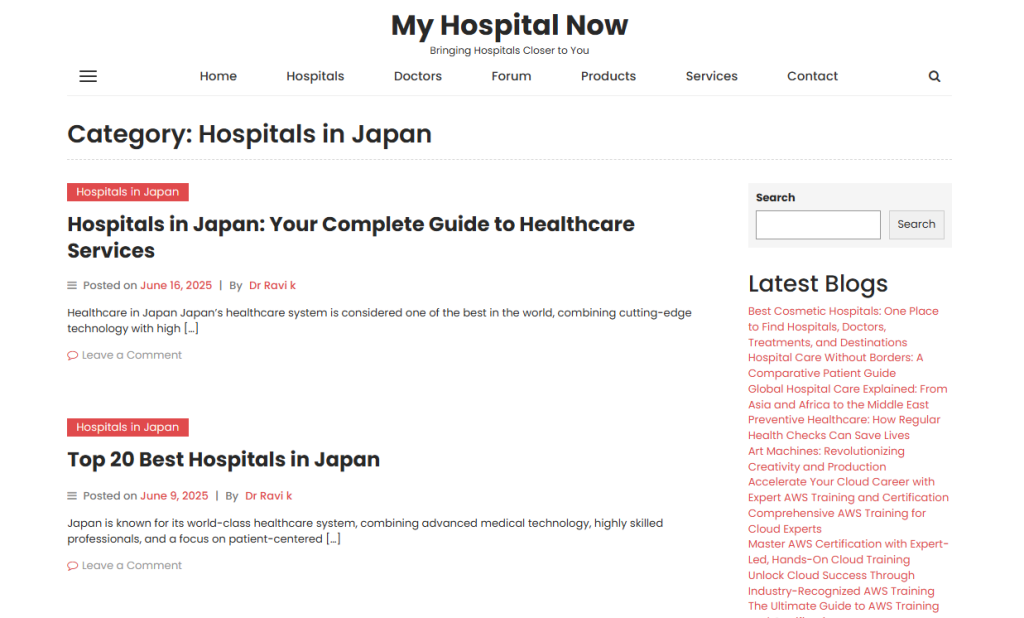Click the June 9, 2025 post date
The height and width of the screenshot is (618, 1024).
pos(174,496)
